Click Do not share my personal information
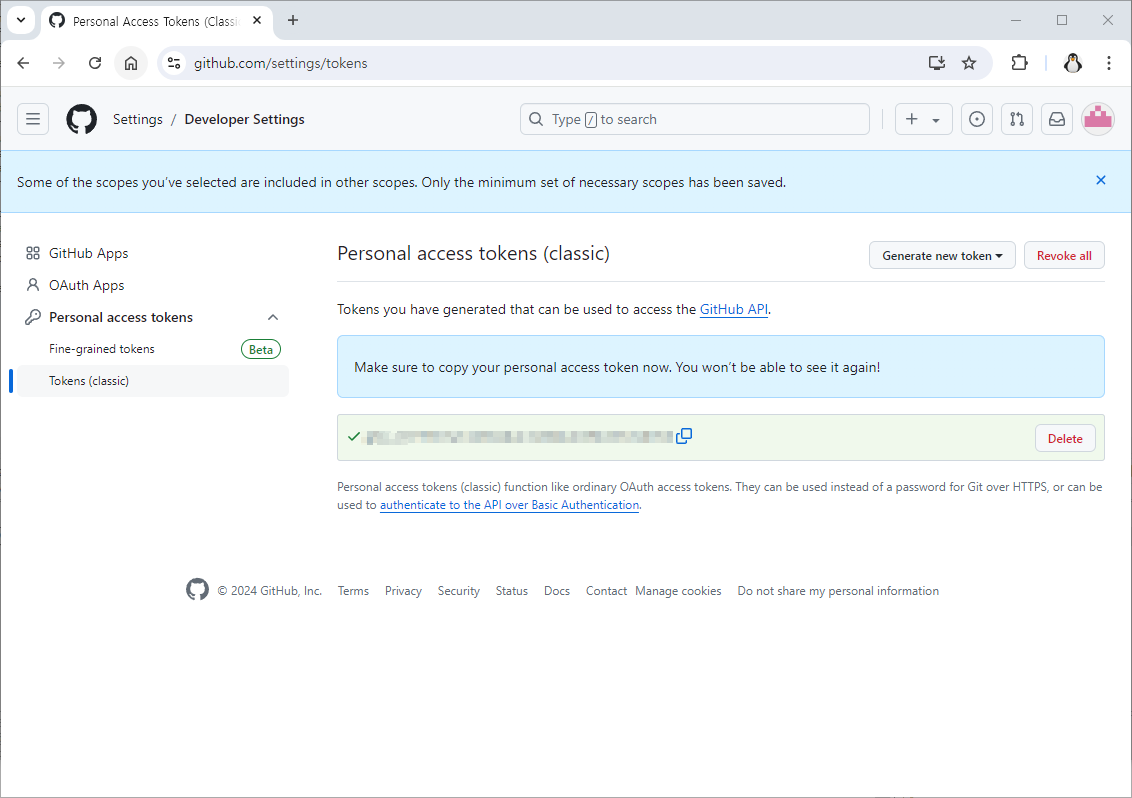The image size is (1132, 798). [x=838, y=591]
